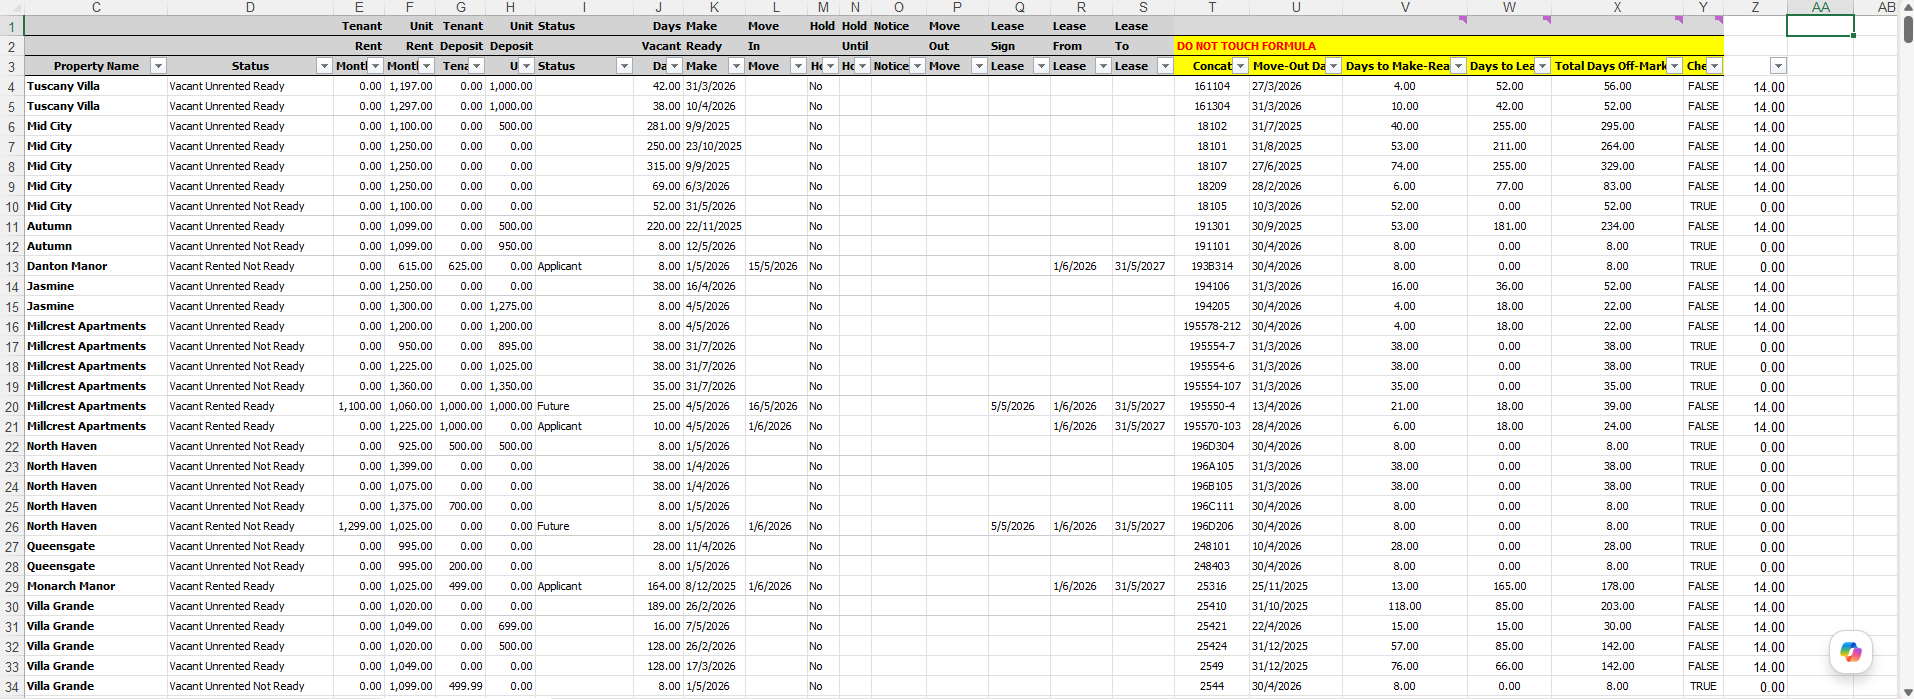The image size is (1914, 699).
Task: Click the vertical scrollbar thumb
Action: coord(1908,28)
